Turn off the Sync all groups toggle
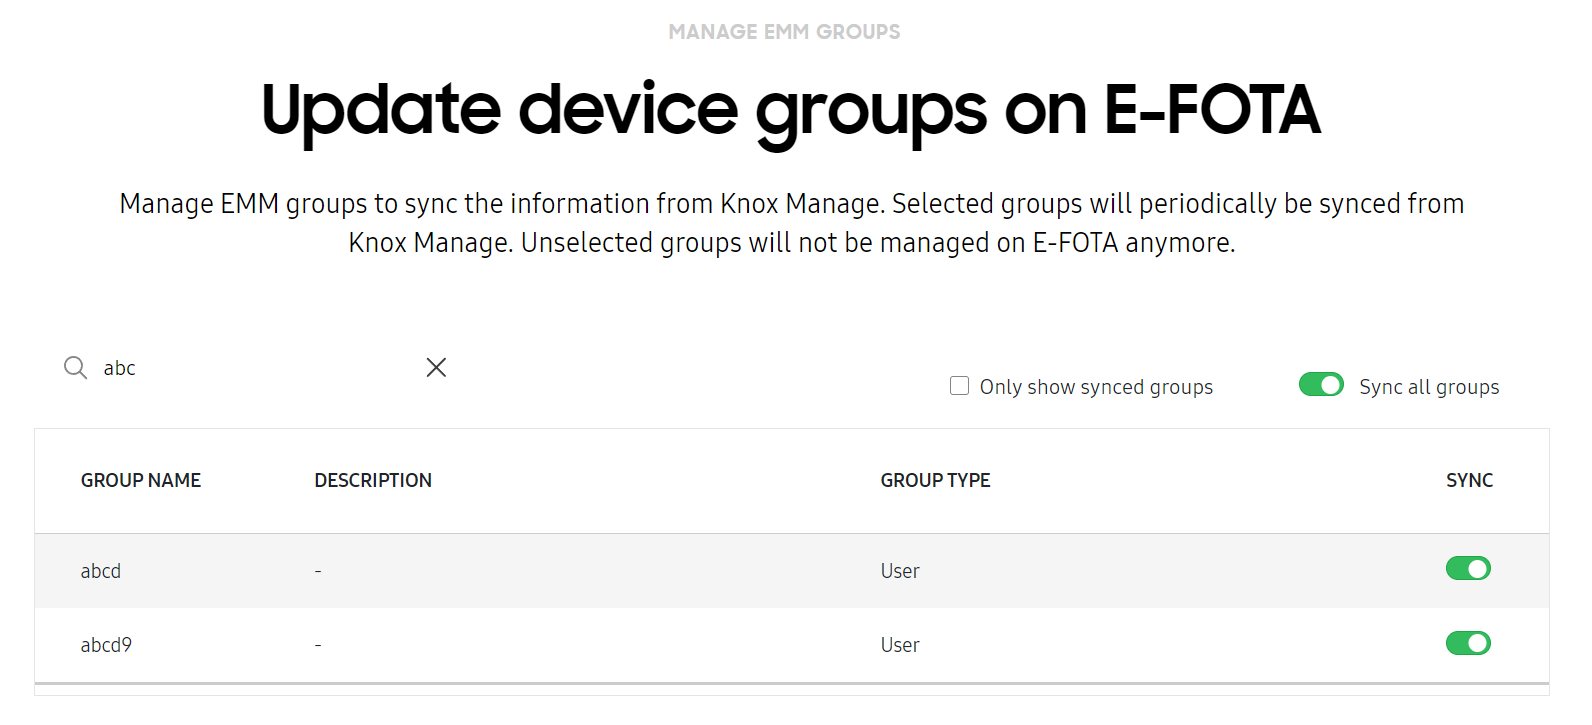The image size is (1592, 725). (x=1321, y=385)
